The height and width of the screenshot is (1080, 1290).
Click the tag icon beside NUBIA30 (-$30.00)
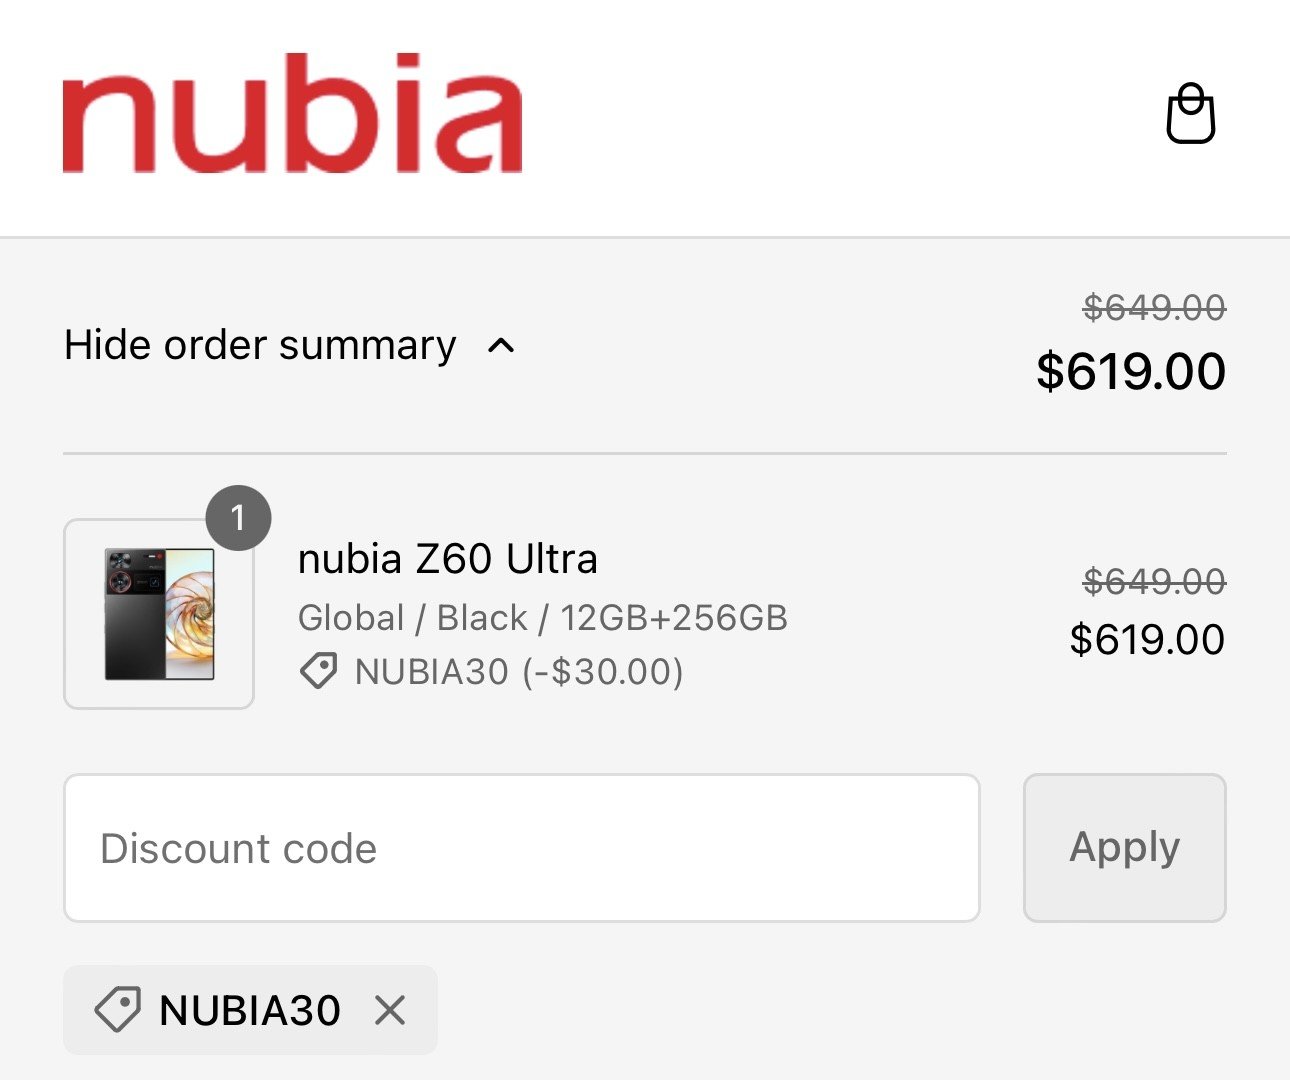319,671
